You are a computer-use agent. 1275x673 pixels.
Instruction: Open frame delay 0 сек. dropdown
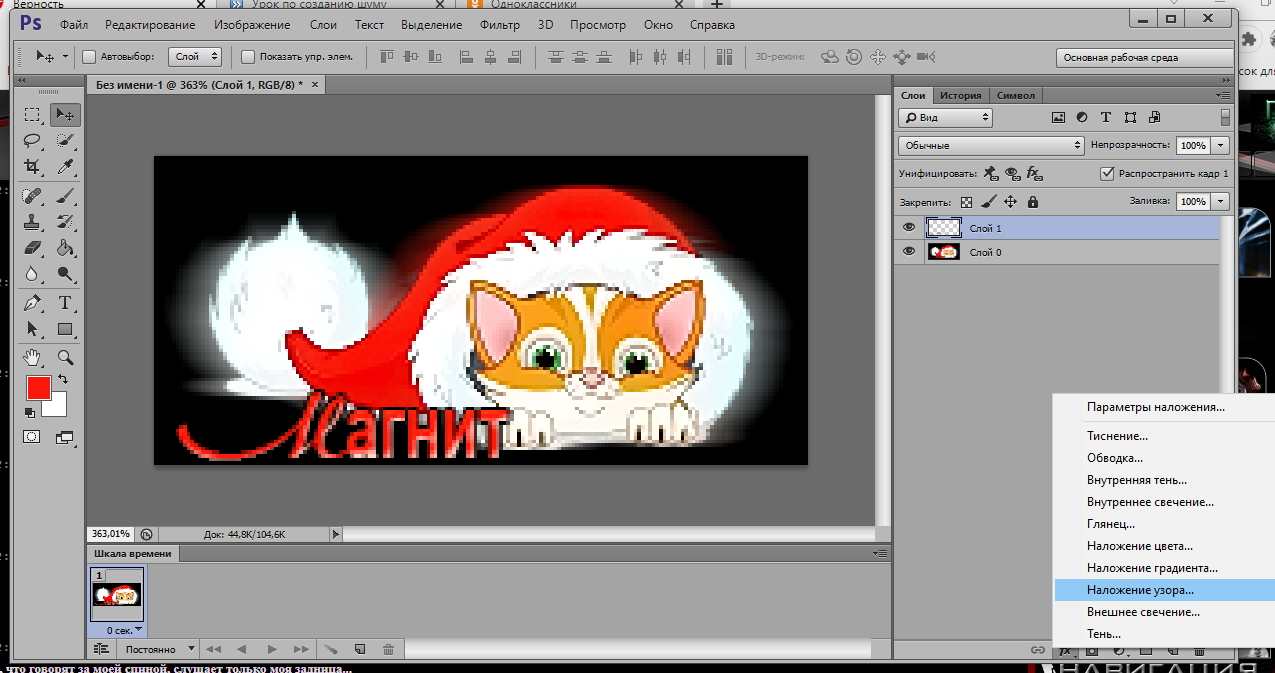click(123, 630)
